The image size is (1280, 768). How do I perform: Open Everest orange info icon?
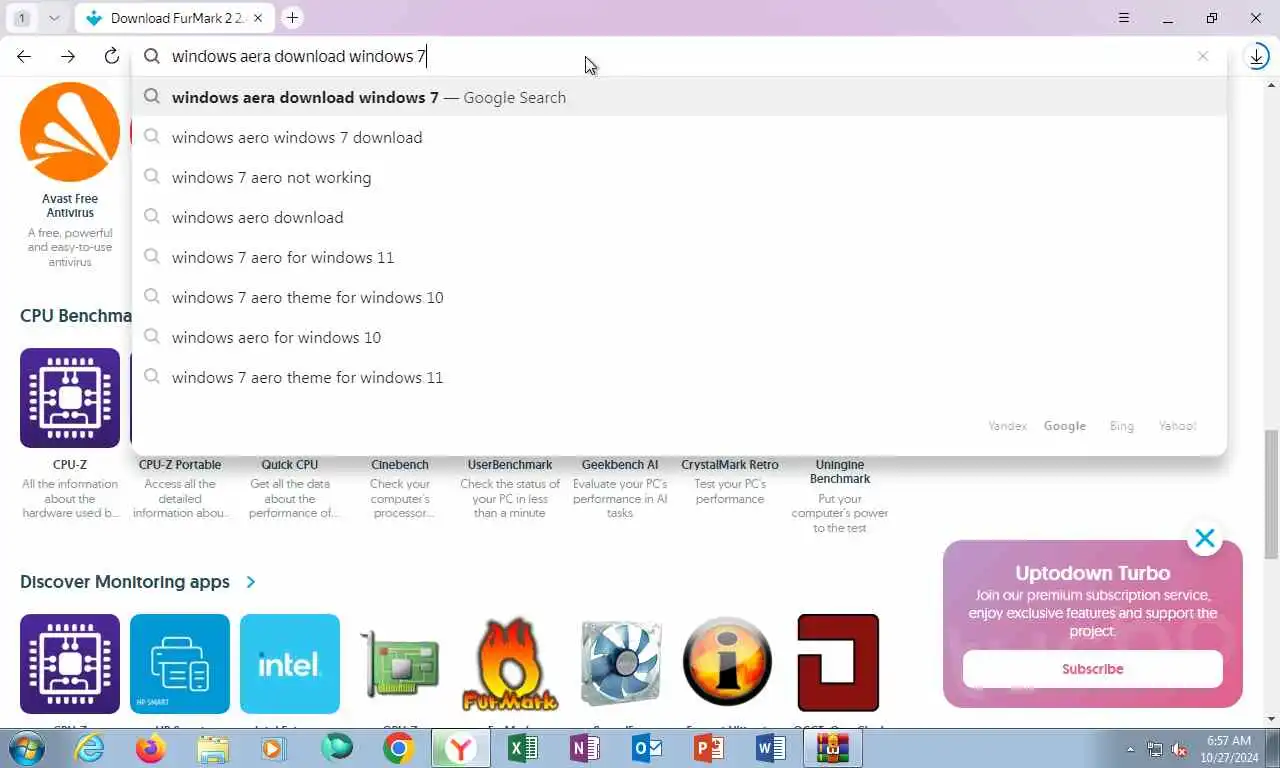(728, 664)
